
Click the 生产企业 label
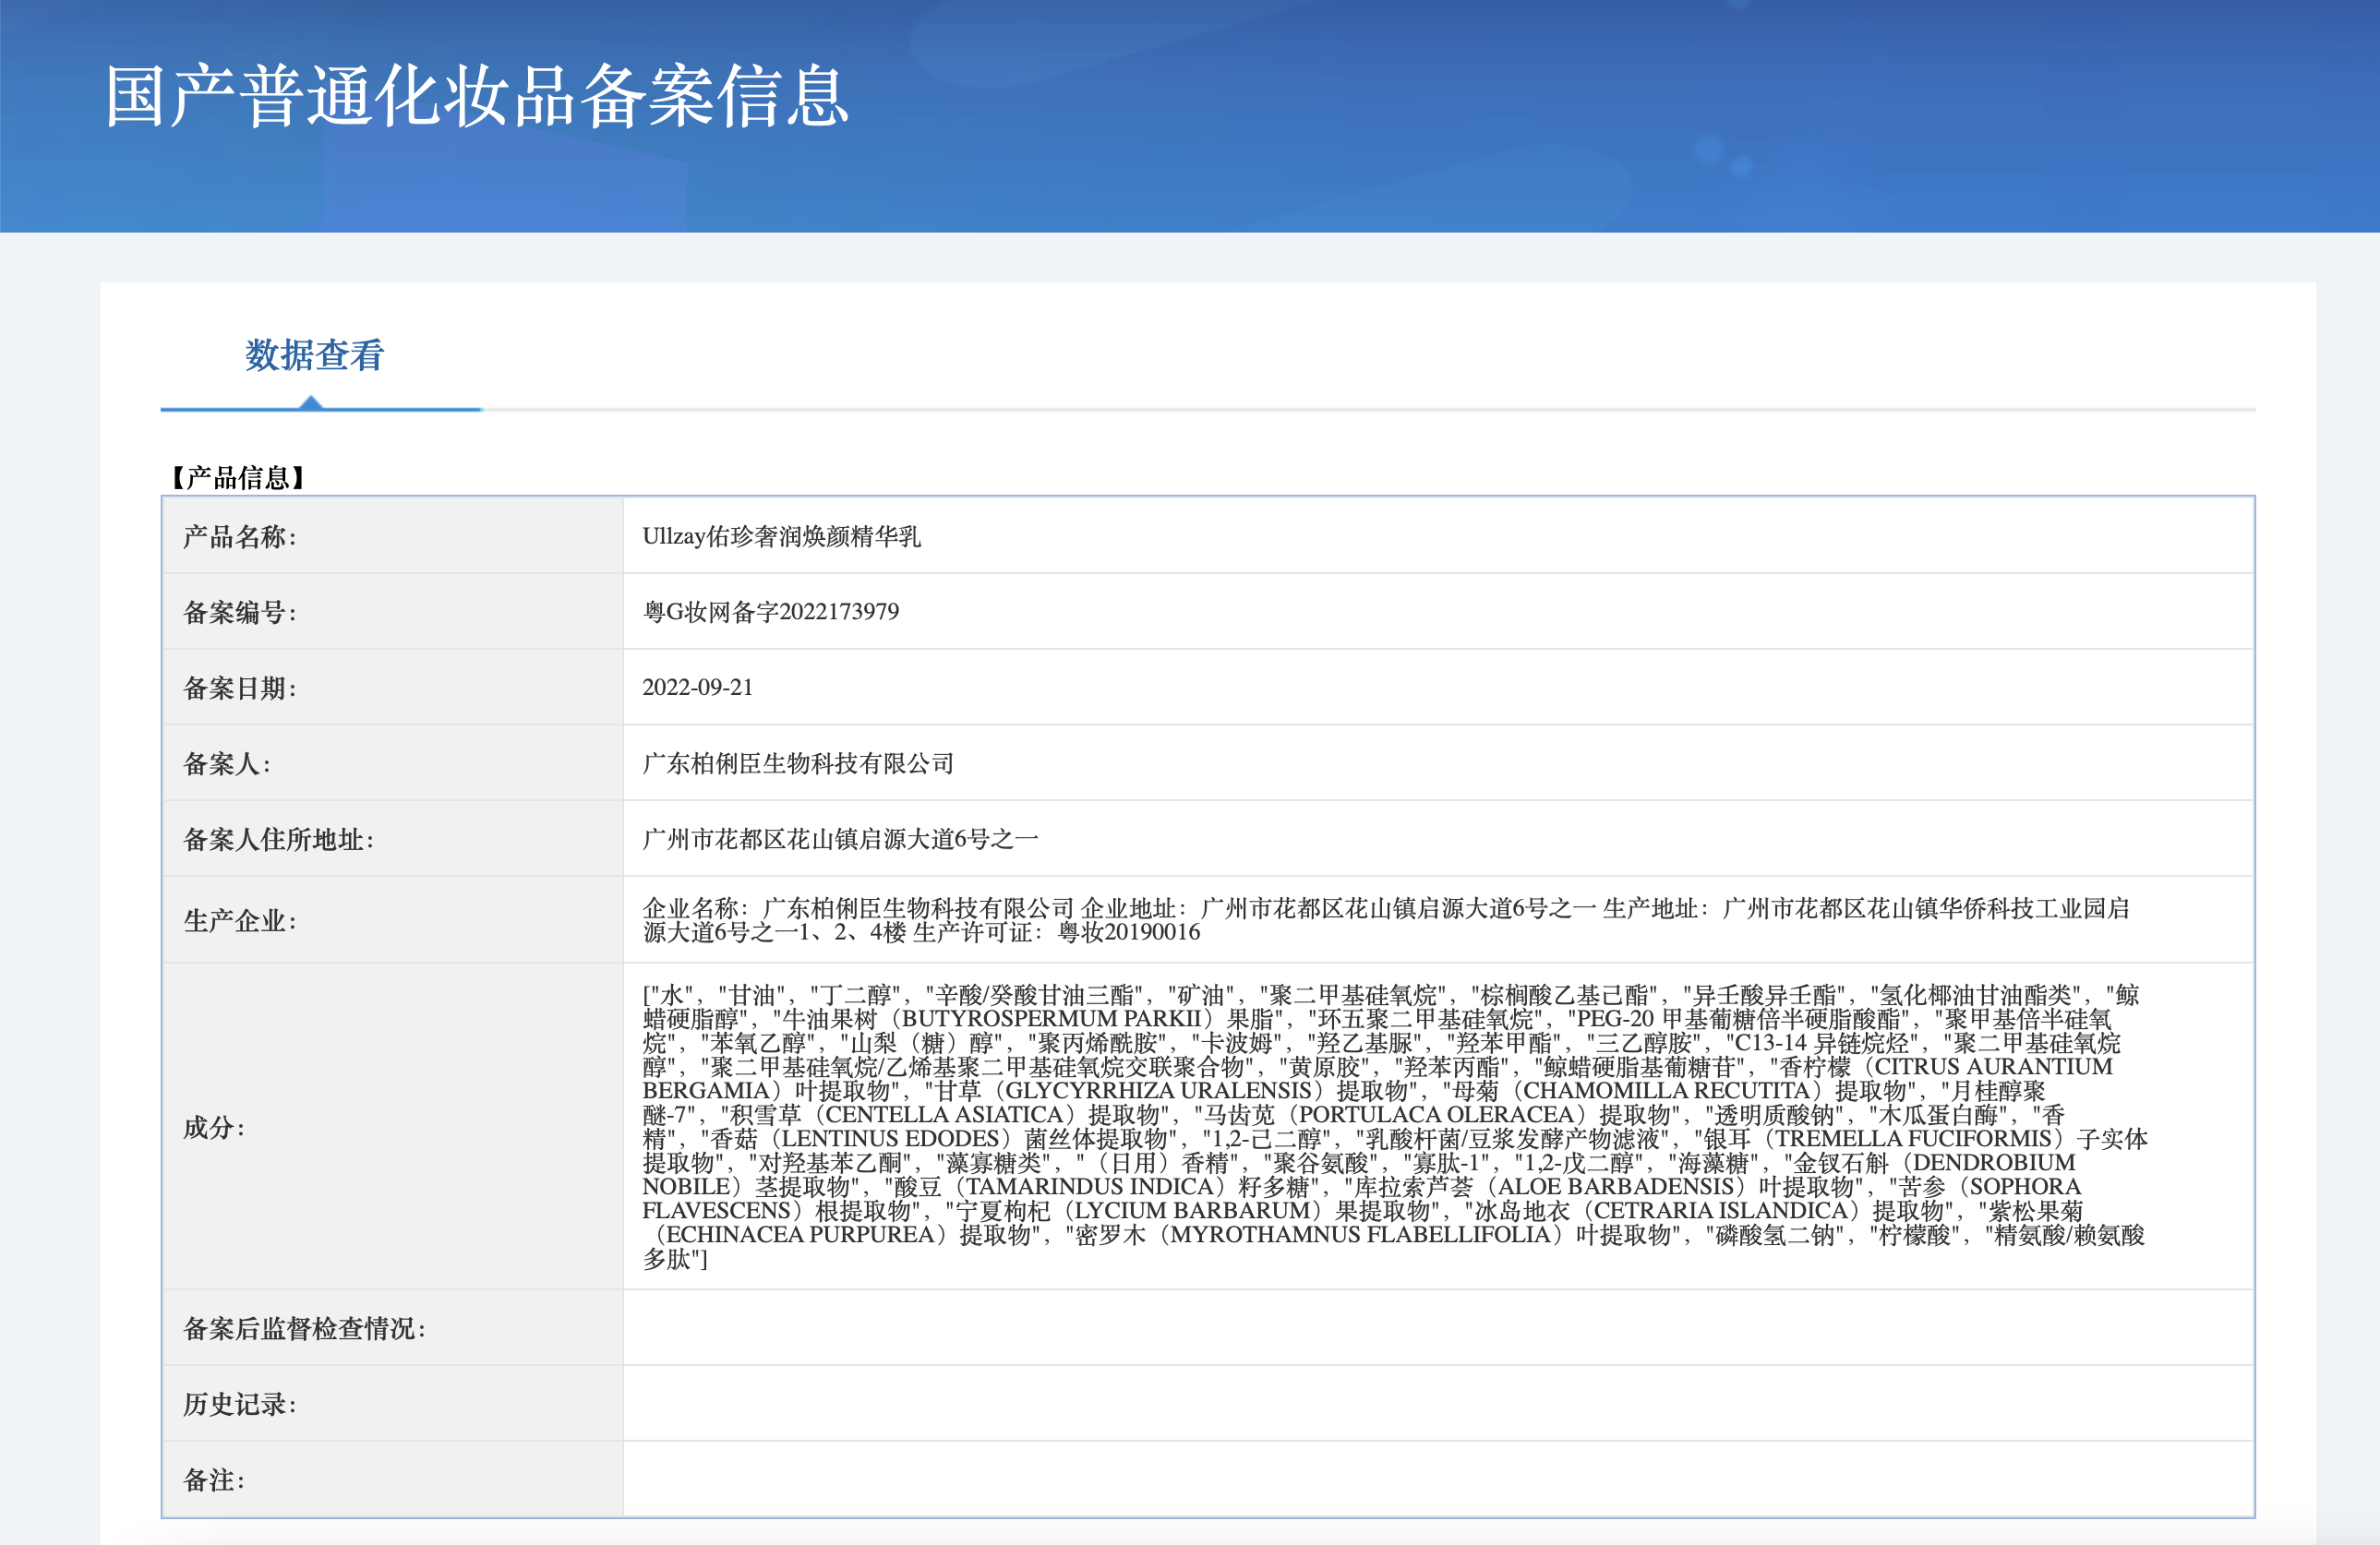point(240,921)
